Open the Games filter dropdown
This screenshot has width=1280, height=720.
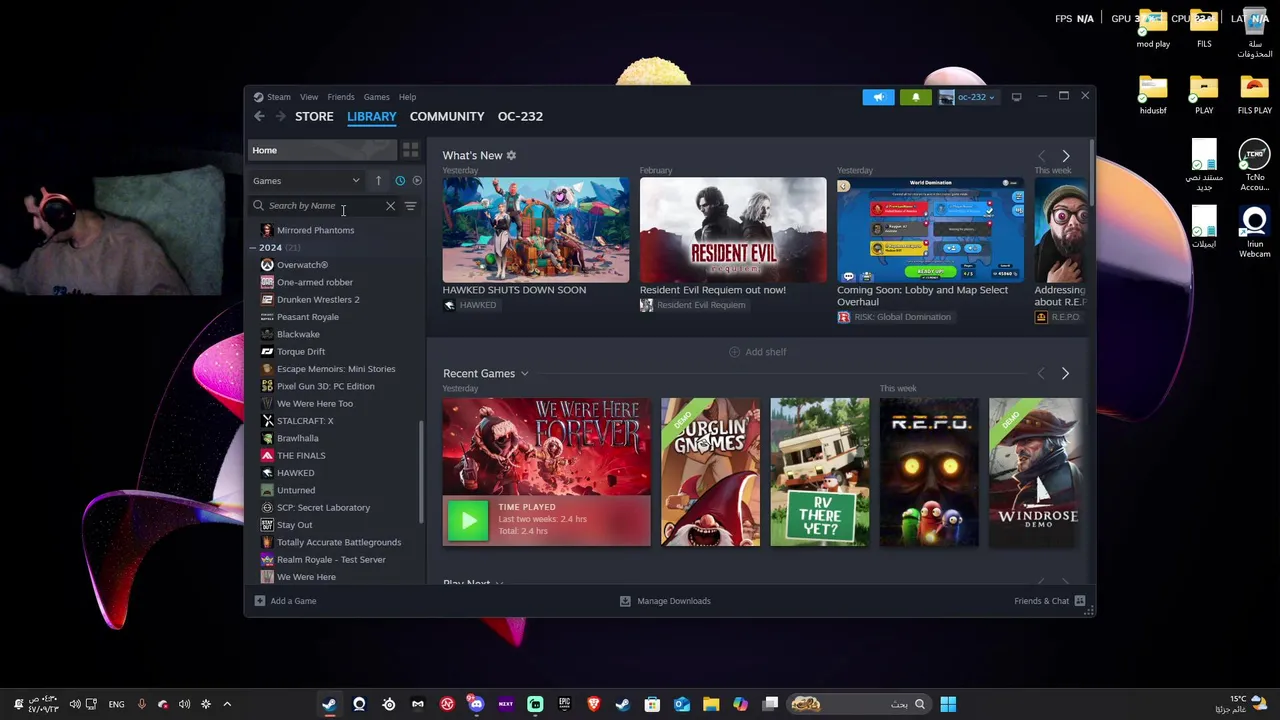click(x=306, y=181)
